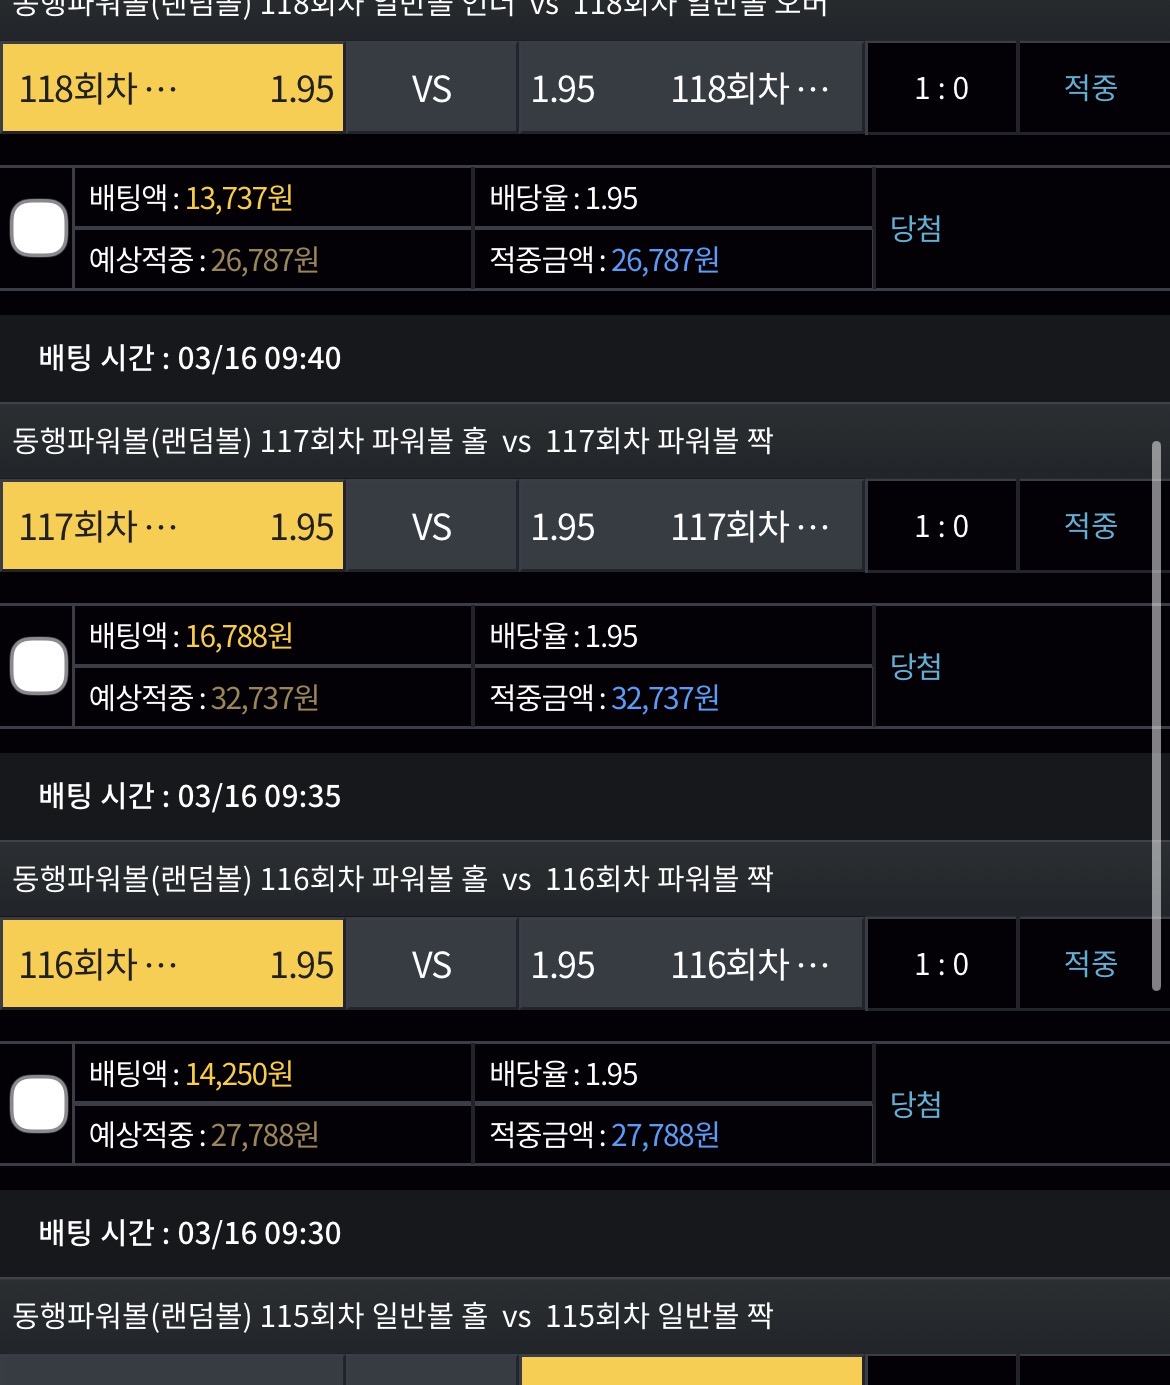
Task: Select the yellow 116회차 1.95 left option
Action: pyautogui.click(x=174, y=965)
